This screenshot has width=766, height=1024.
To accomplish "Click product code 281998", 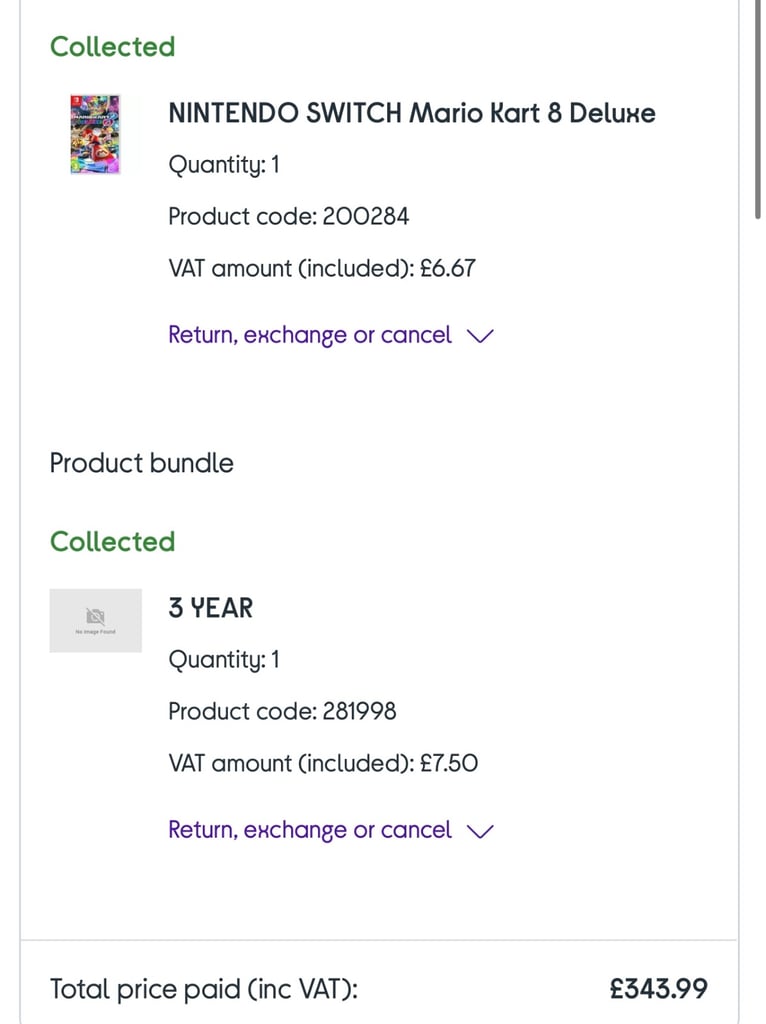I will (x=282, y=711).
